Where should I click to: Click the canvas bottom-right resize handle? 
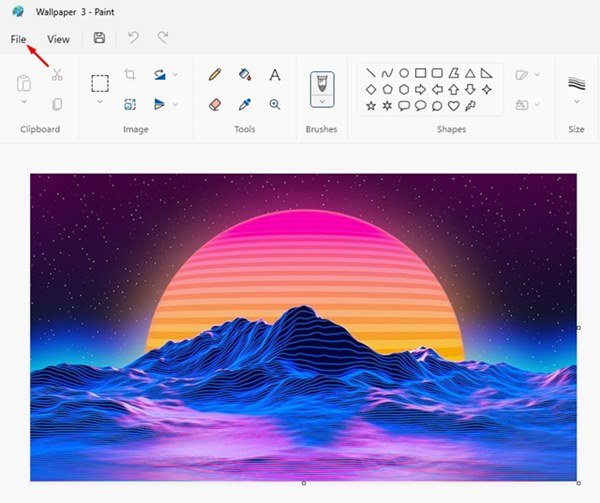point(579,483)
